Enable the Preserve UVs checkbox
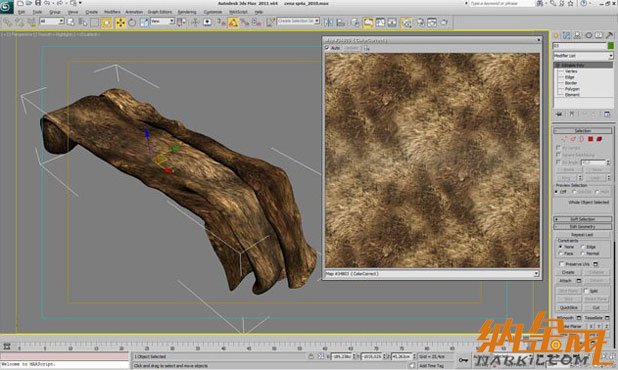Image resolution: width=618 pixels, height=370 pixels. coord(561,264)
